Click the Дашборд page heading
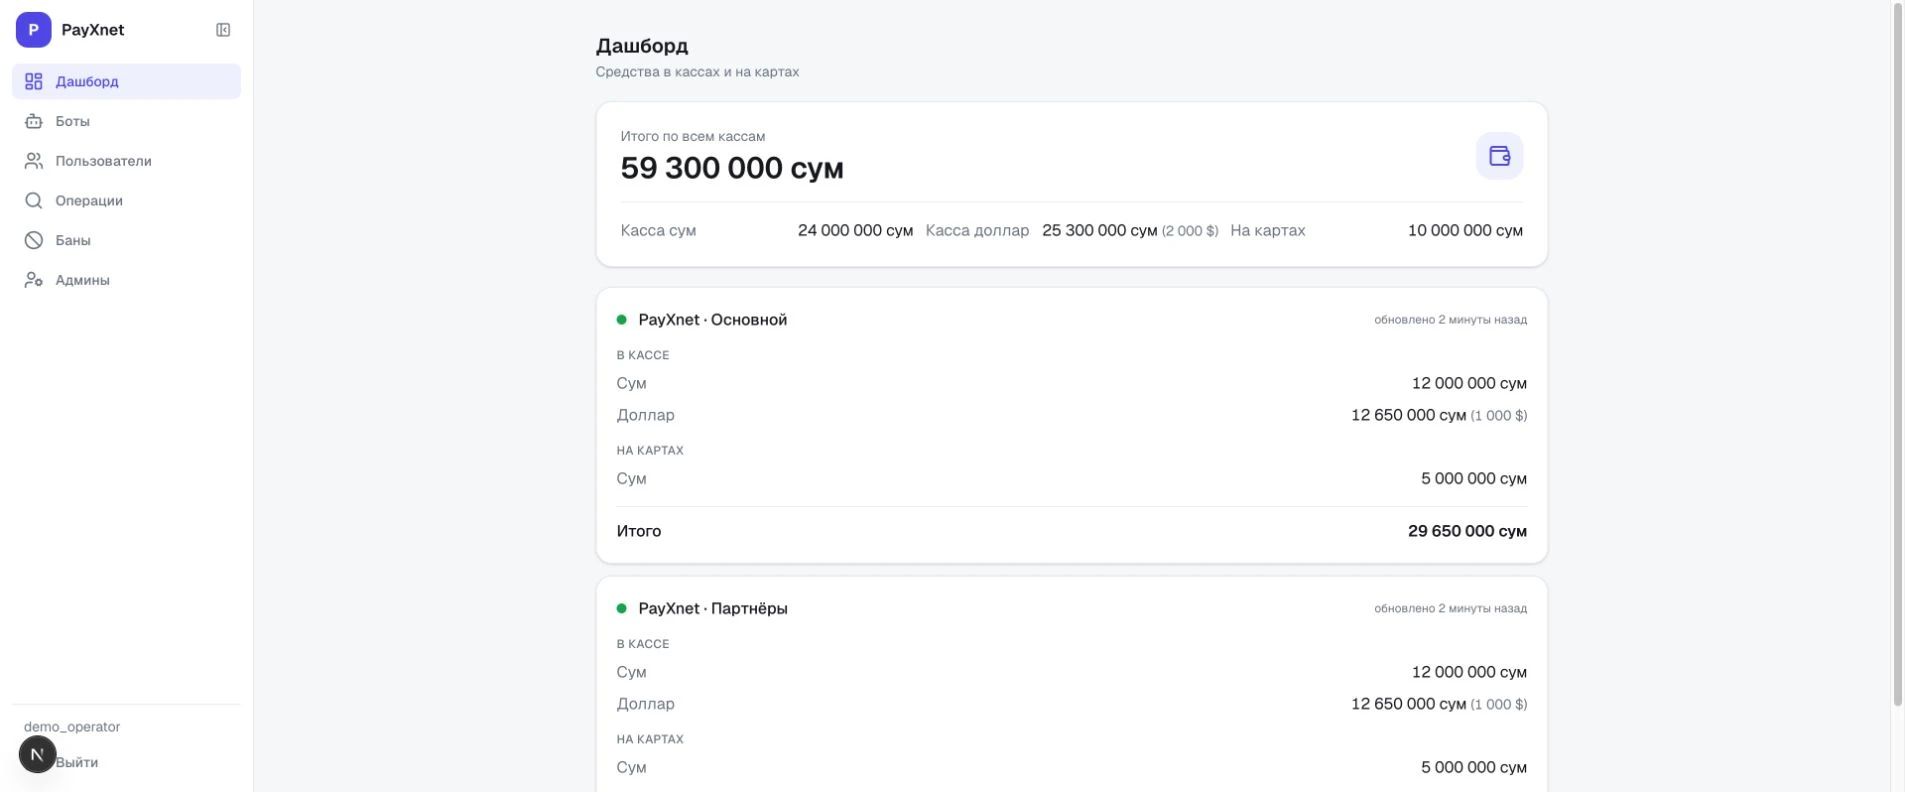The height and width of the screenshot is (792, 1905). [x=642, y=46]
